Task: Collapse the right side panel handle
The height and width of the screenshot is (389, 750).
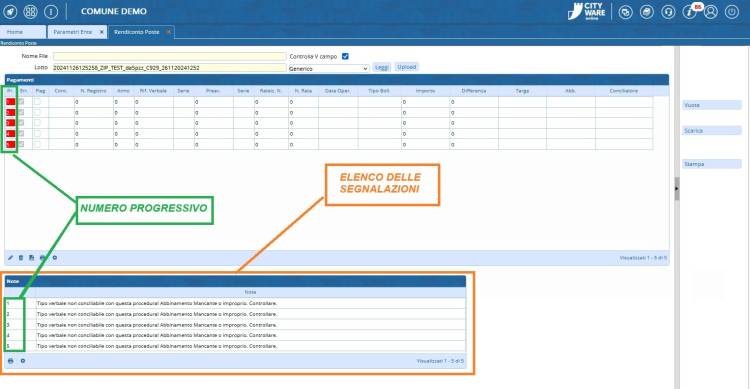Action: pos(677,189)
